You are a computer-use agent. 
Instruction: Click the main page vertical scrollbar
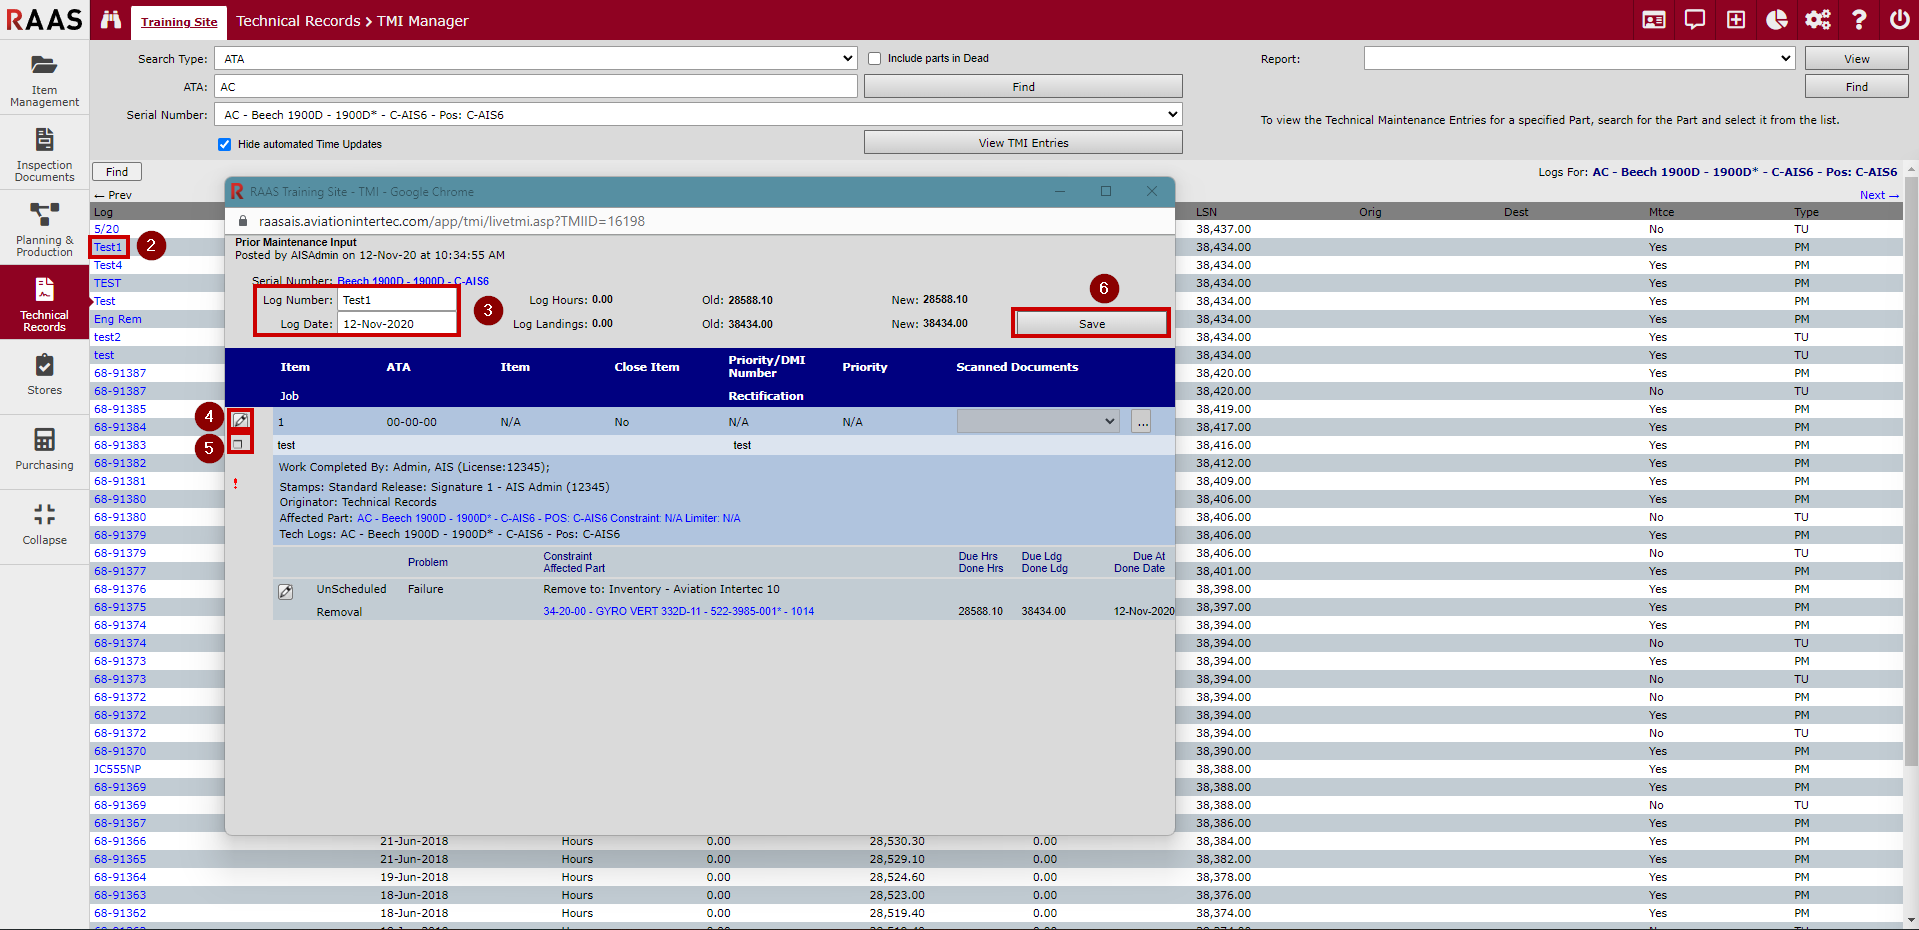(x=1911, y=470)
